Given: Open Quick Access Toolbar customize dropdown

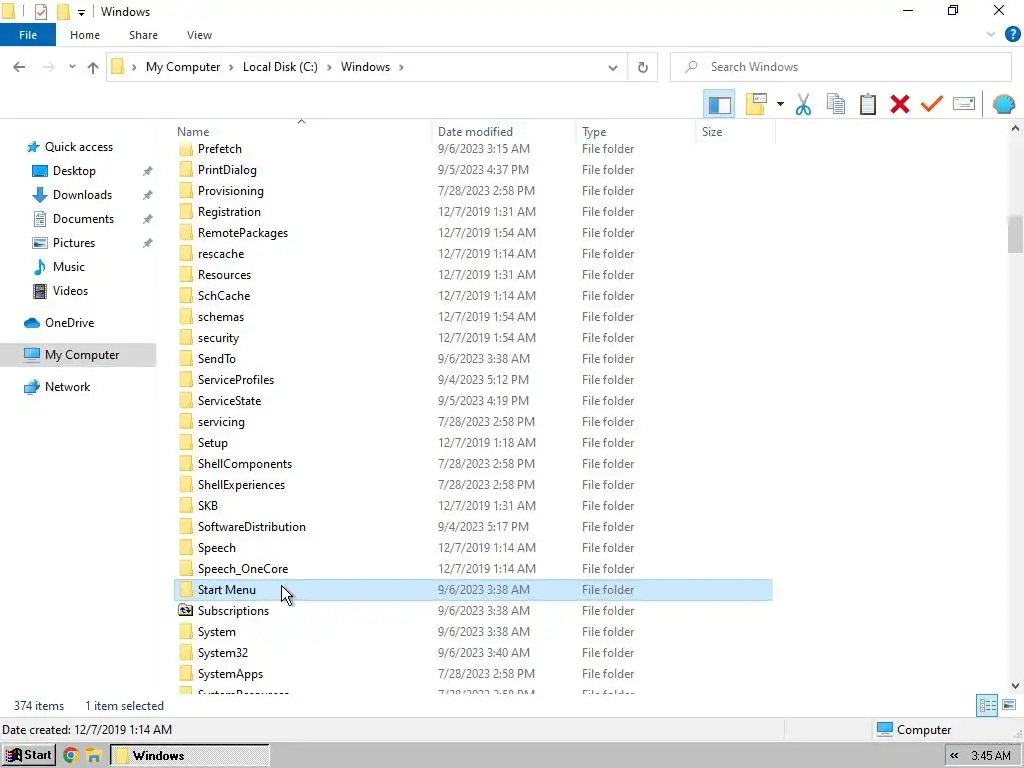Looking at the screenshot, I should point(81,12).
